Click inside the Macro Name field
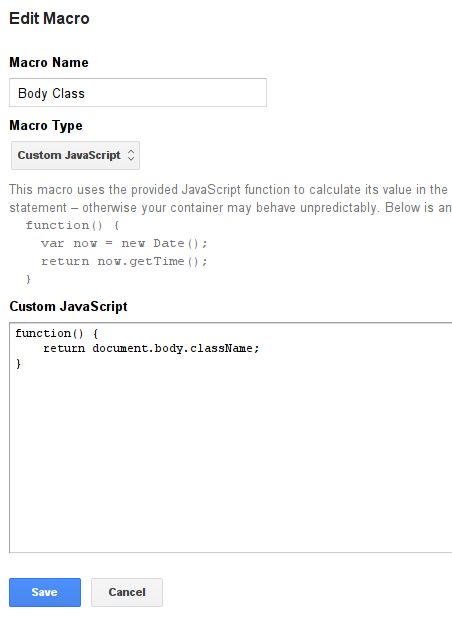This screenshot has width=452, height=621. pyautogui.click(x=138, y=93)
